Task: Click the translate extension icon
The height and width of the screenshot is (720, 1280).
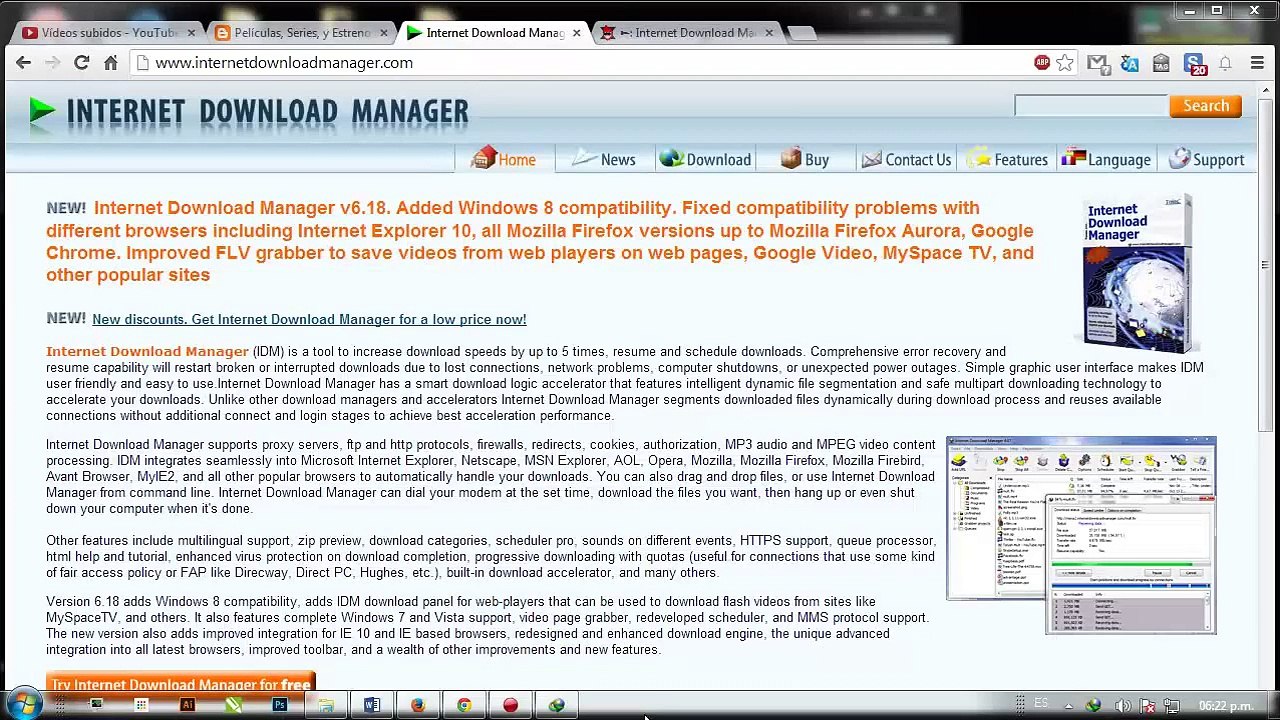Action: (x=1130, y=63)
